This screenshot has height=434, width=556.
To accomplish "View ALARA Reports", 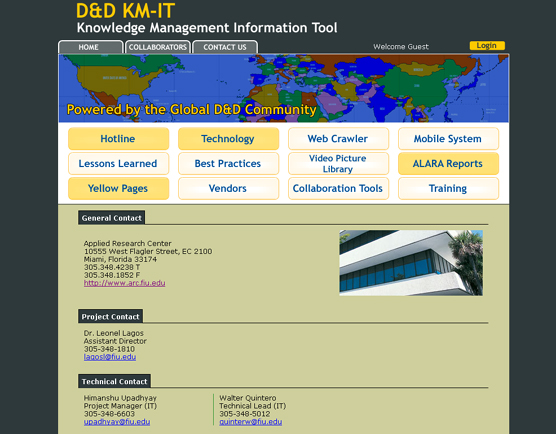I will click(448, 163).
